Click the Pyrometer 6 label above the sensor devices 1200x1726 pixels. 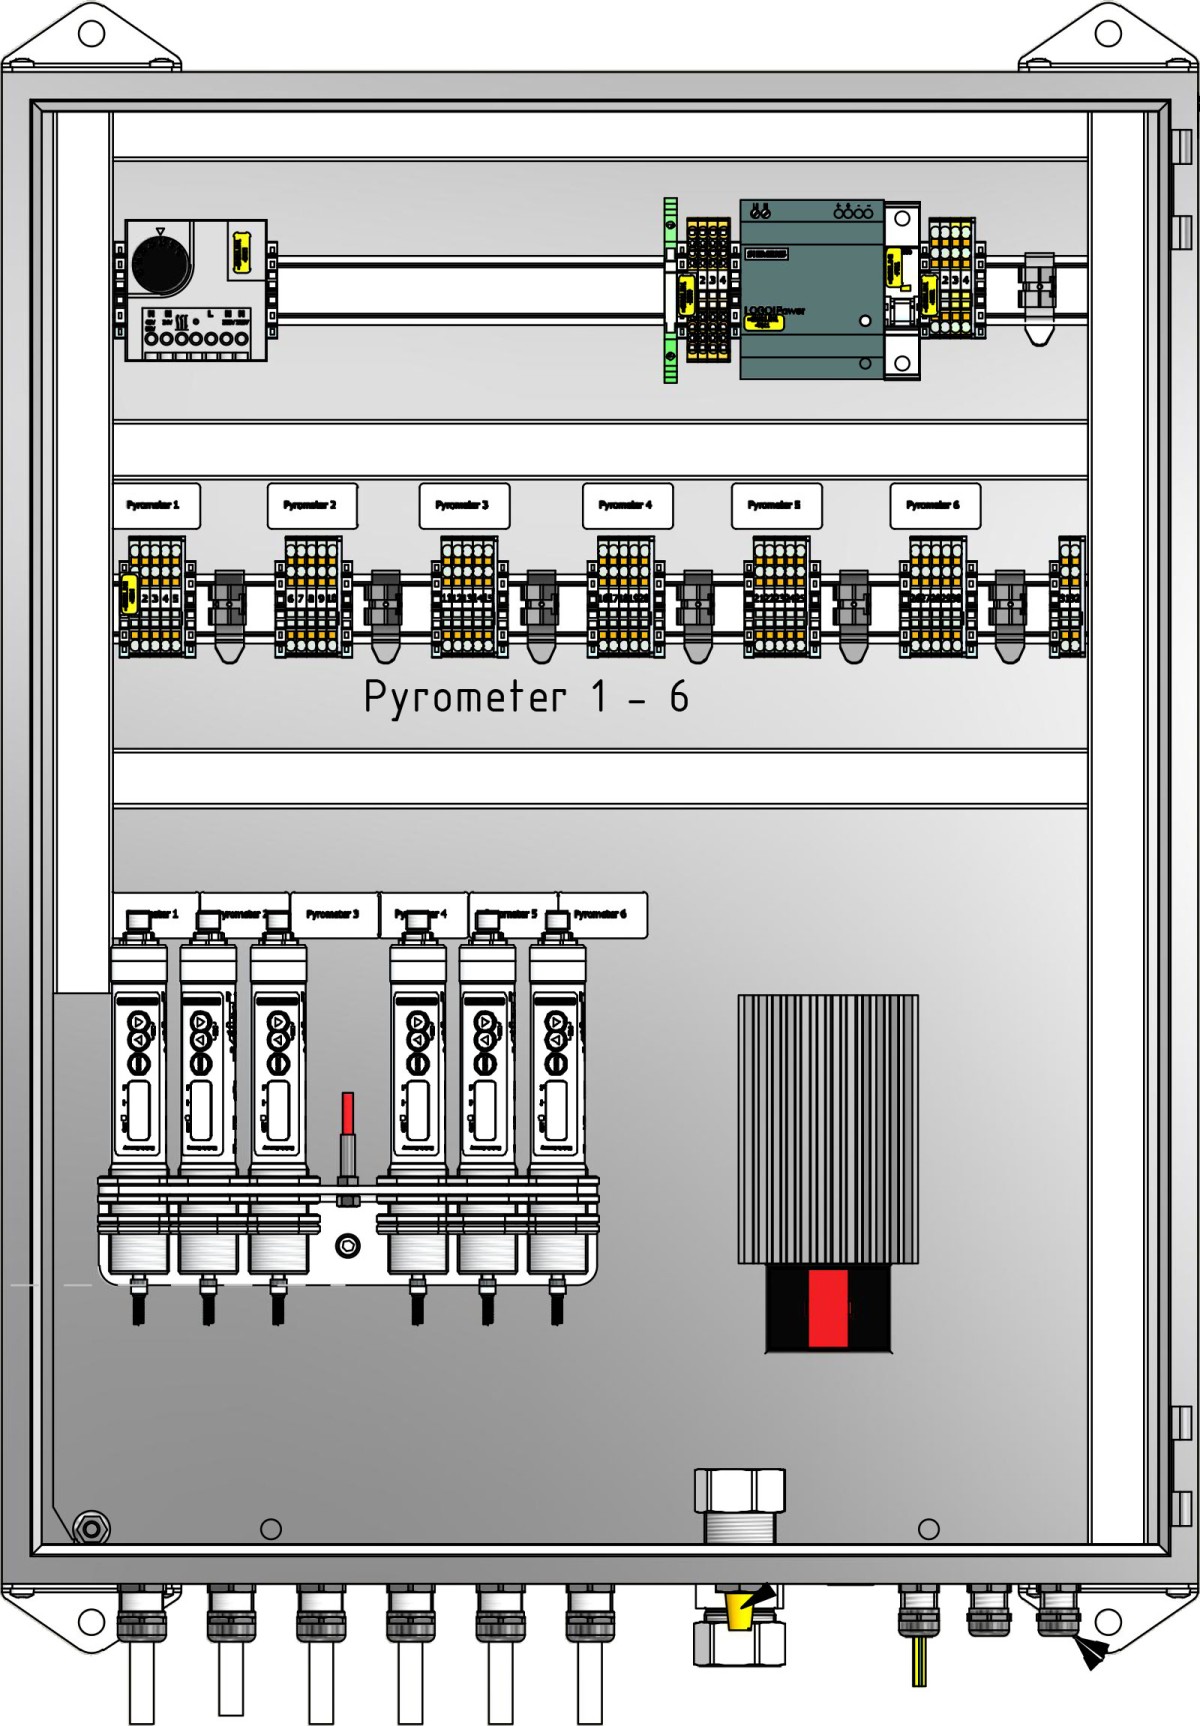[x=604, y=914]
